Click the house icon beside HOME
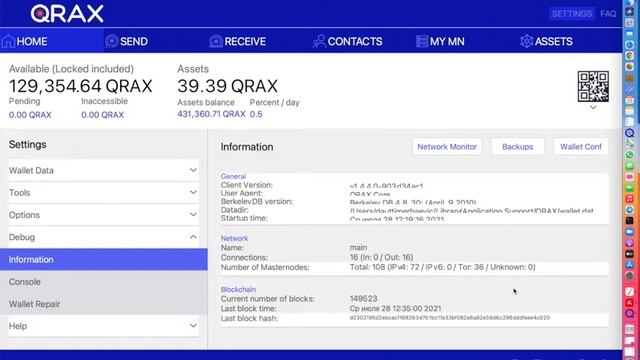Viewport: 640px width, 360px height. tap(8, 41)
